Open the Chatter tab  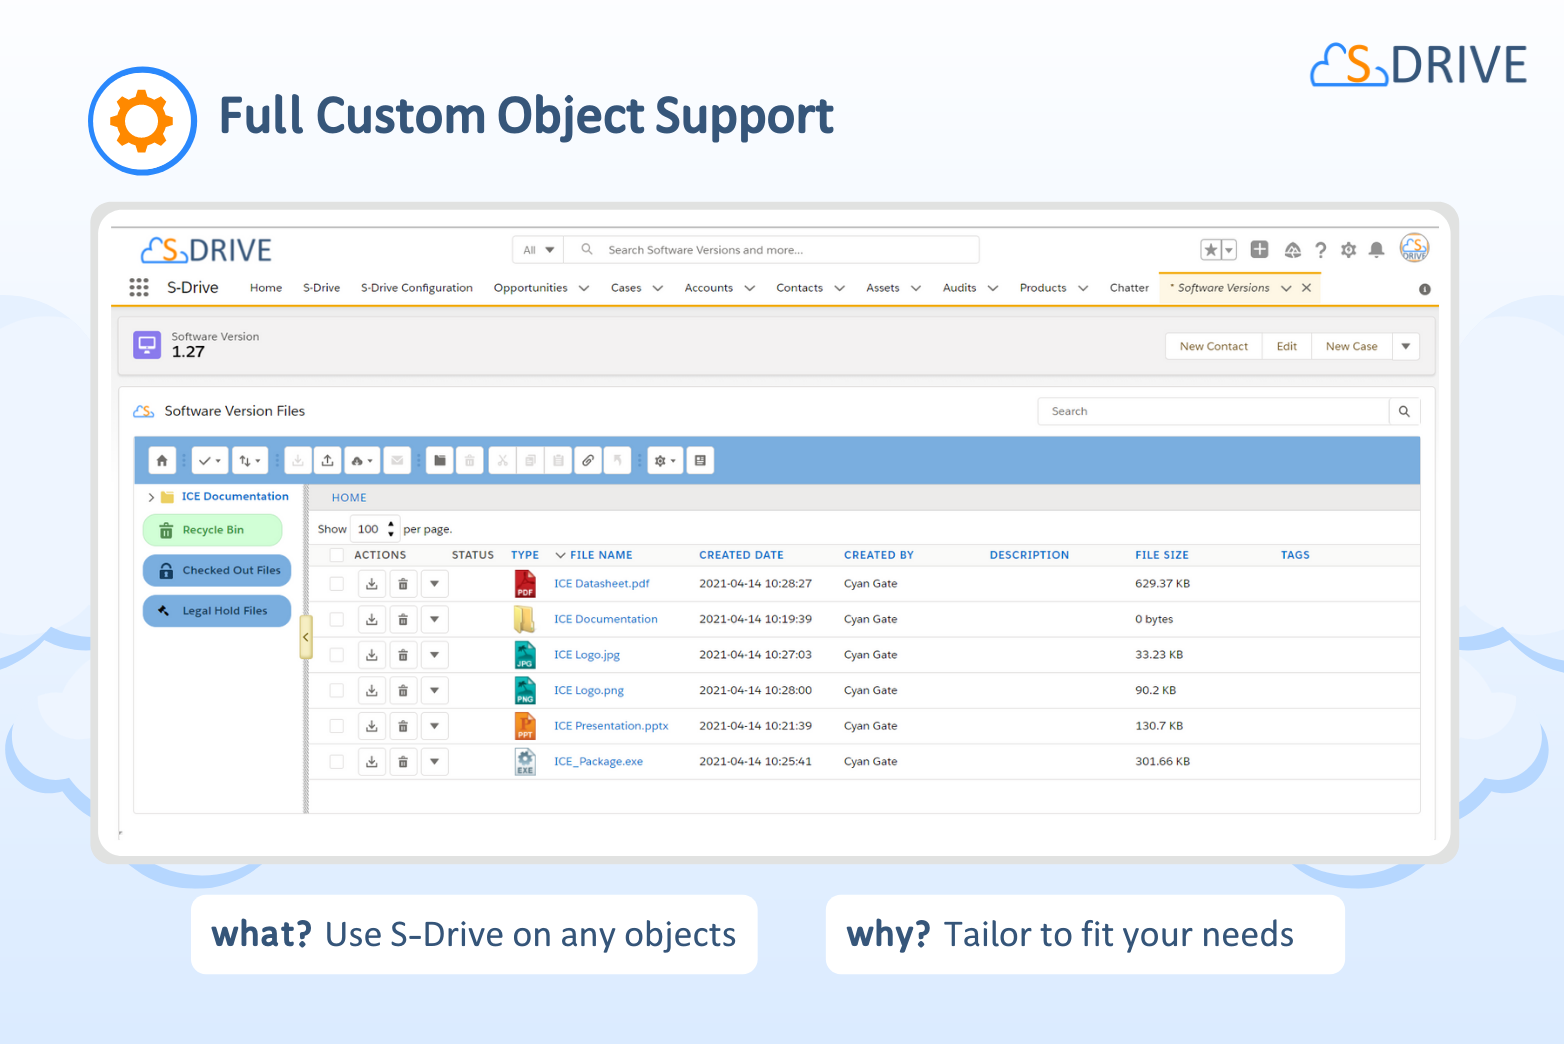(1129, 287)
